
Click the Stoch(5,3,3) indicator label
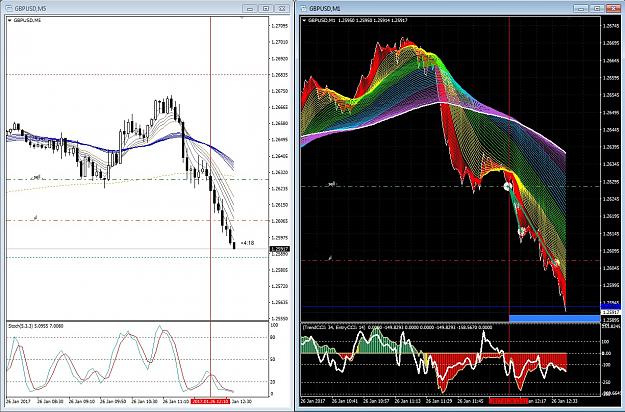[36, 326]
